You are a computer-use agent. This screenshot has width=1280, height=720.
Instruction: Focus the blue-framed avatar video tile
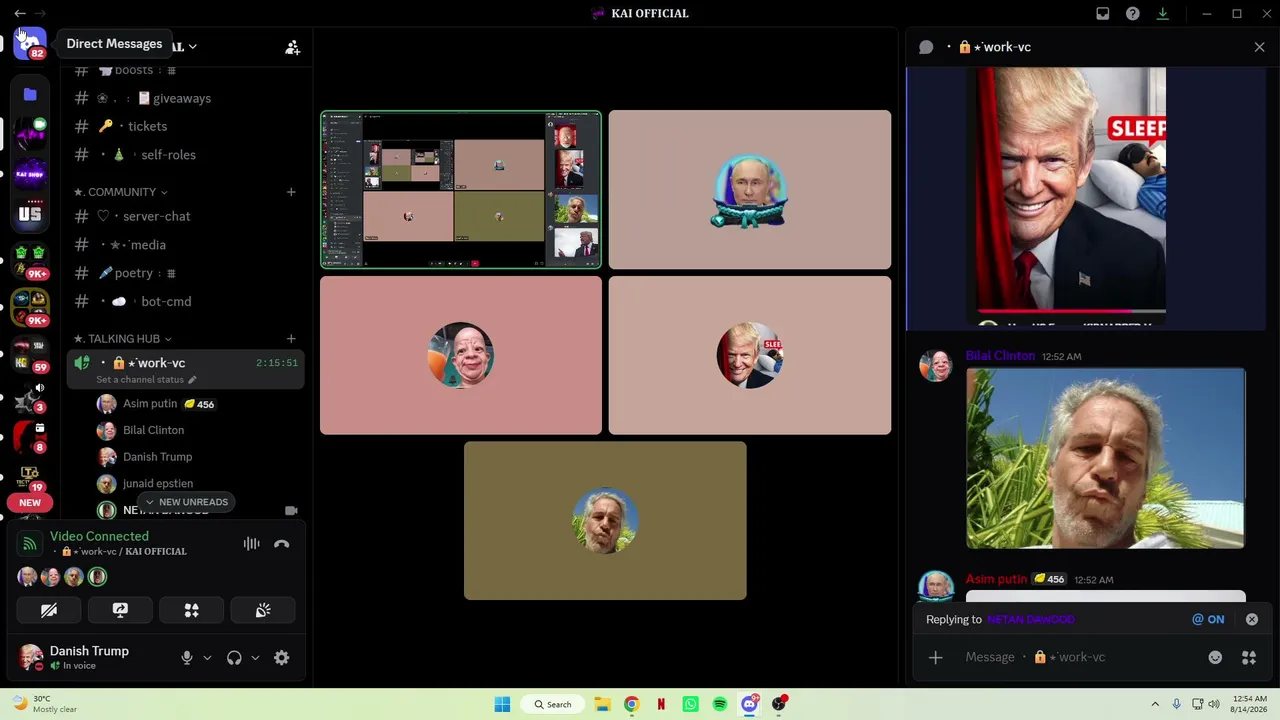[x=750, y=190]
